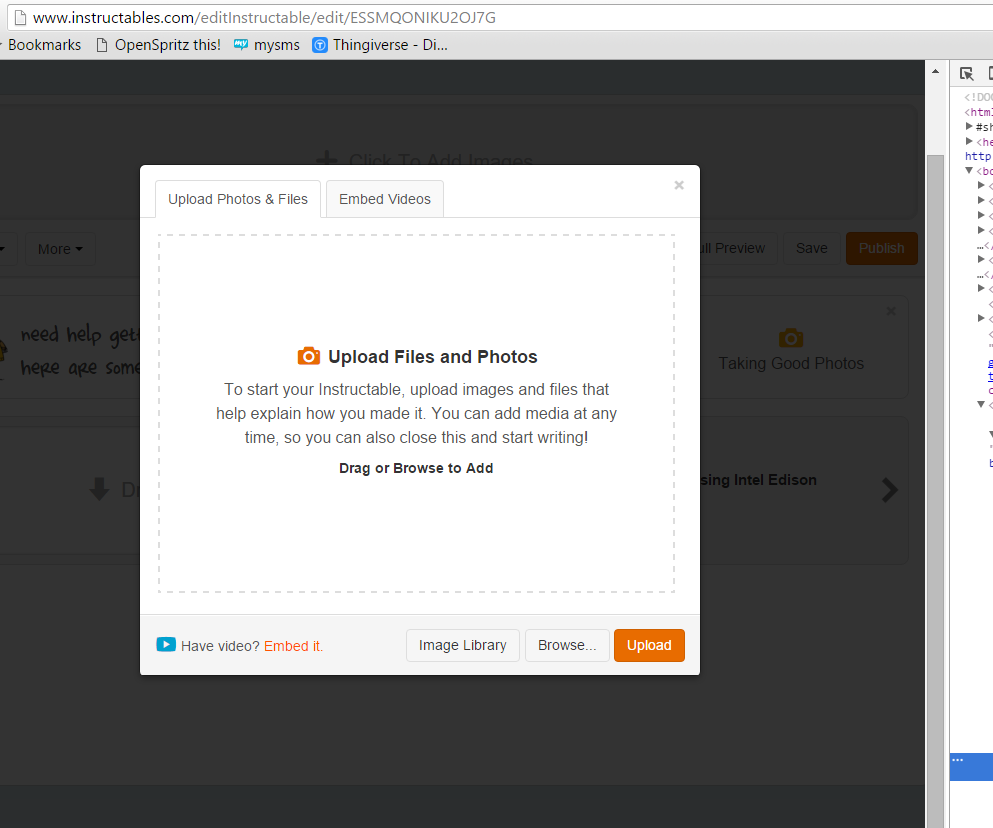Click the DevTools inspect element icon
This screenshot has height=828, width=993.
(966, 74)
